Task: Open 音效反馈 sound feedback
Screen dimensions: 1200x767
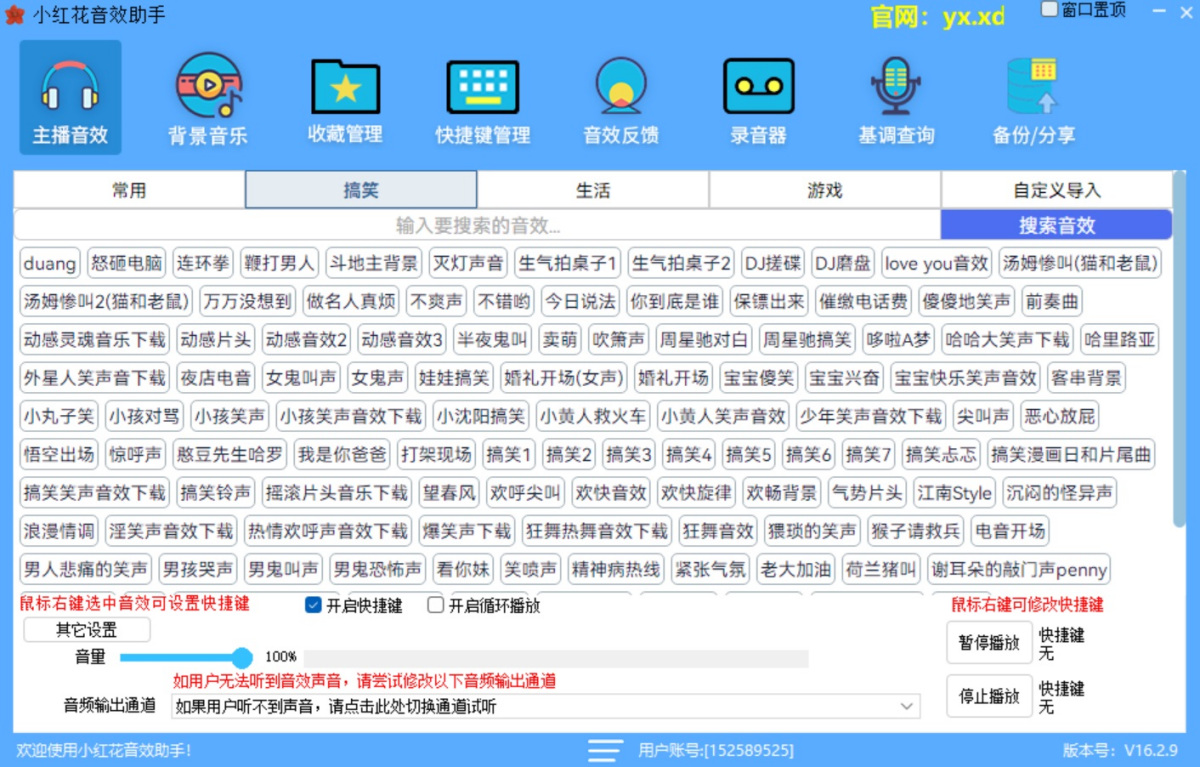Action: pos(620,97)
